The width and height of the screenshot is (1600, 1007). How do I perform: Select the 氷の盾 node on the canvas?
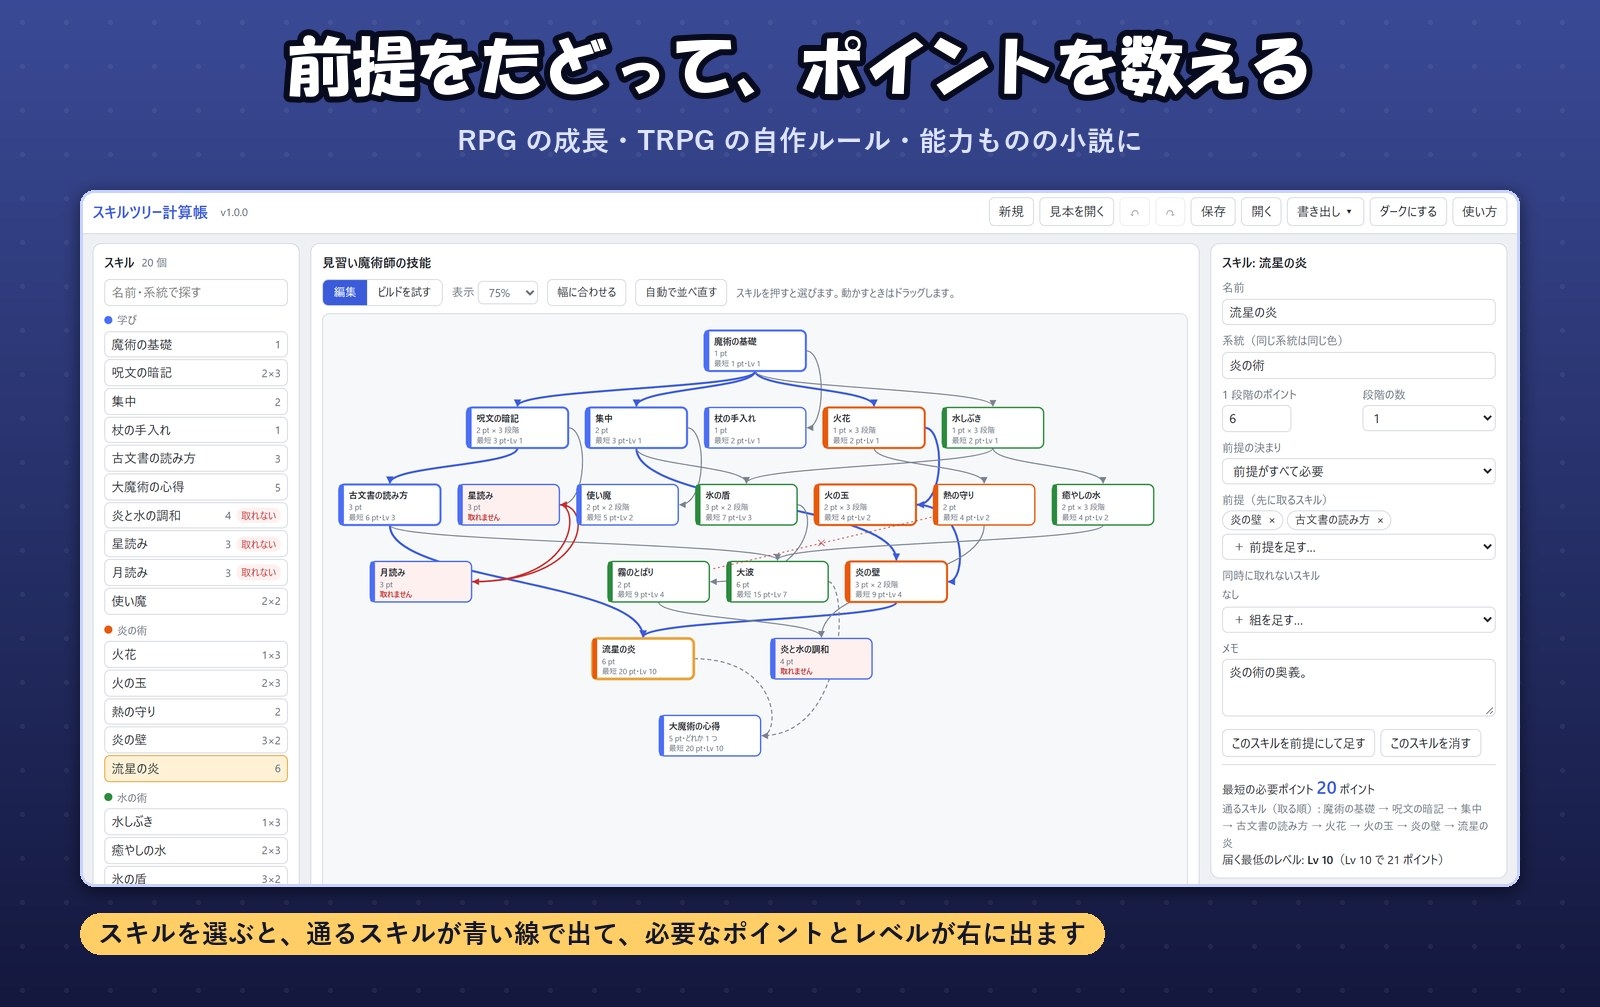pyautogui.click(x=746, y=505)
